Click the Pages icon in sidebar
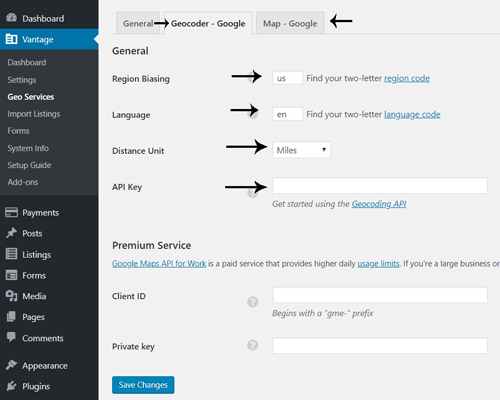The height and width of the screenshot is (400, 500). coord(11,316)
